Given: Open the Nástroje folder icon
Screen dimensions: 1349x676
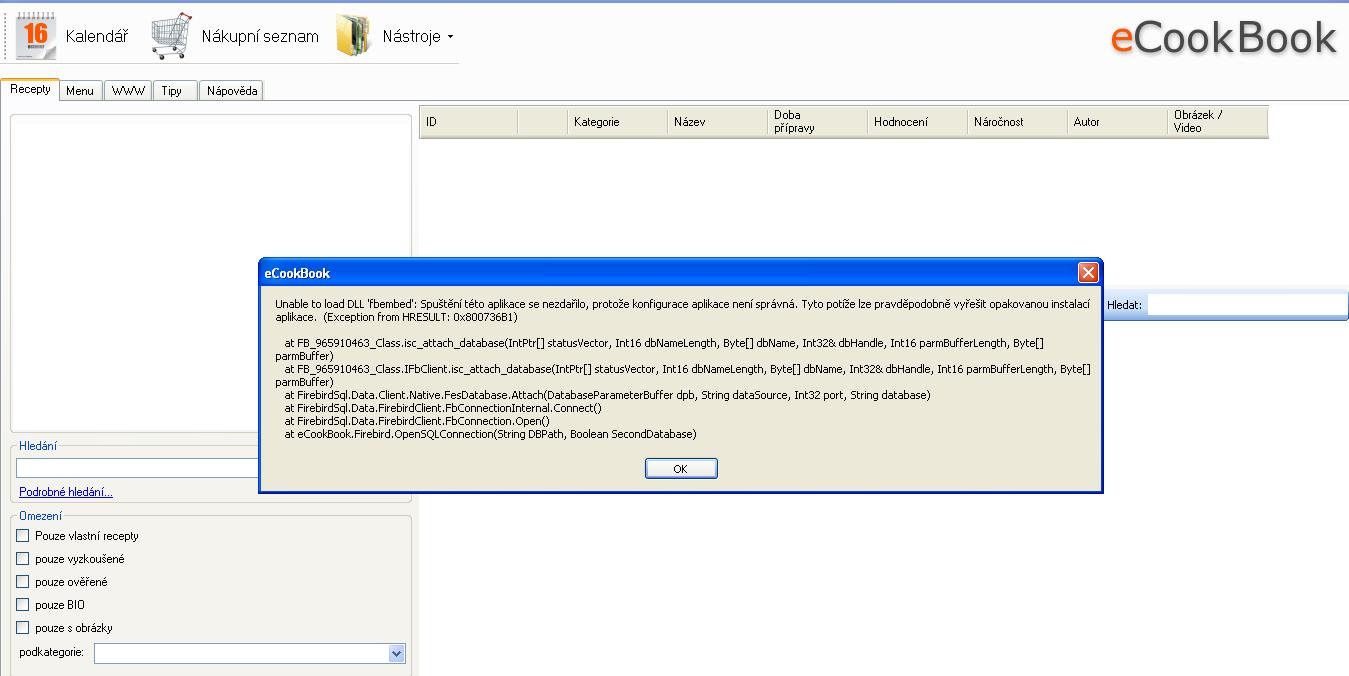Looking at the screenshot, I should tap(354, 36).
